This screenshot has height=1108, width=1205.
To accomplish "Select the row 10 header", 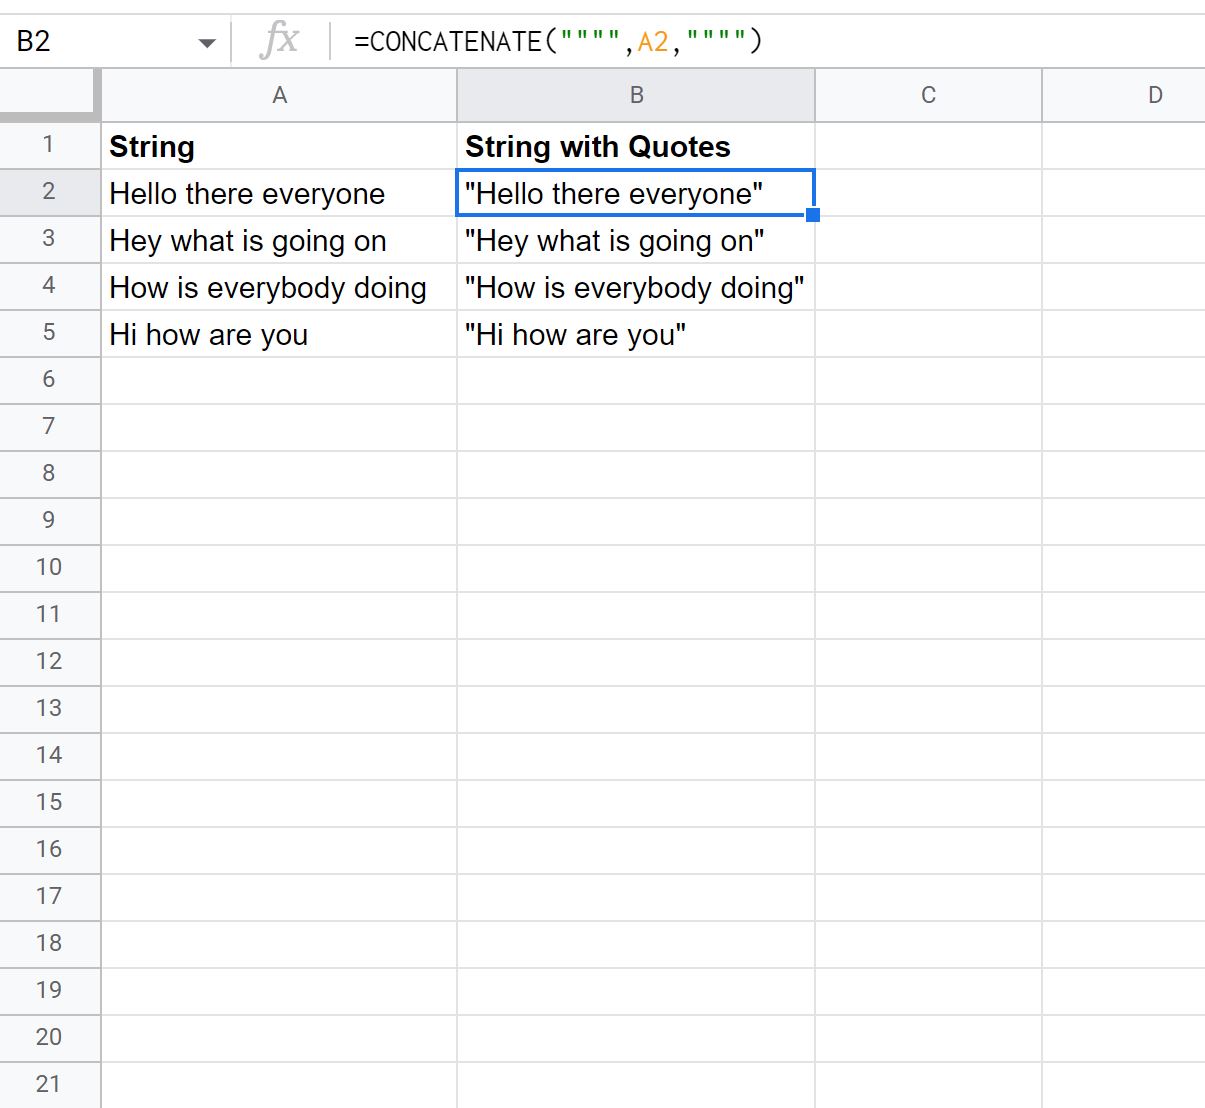I will [x=50, y=568].
